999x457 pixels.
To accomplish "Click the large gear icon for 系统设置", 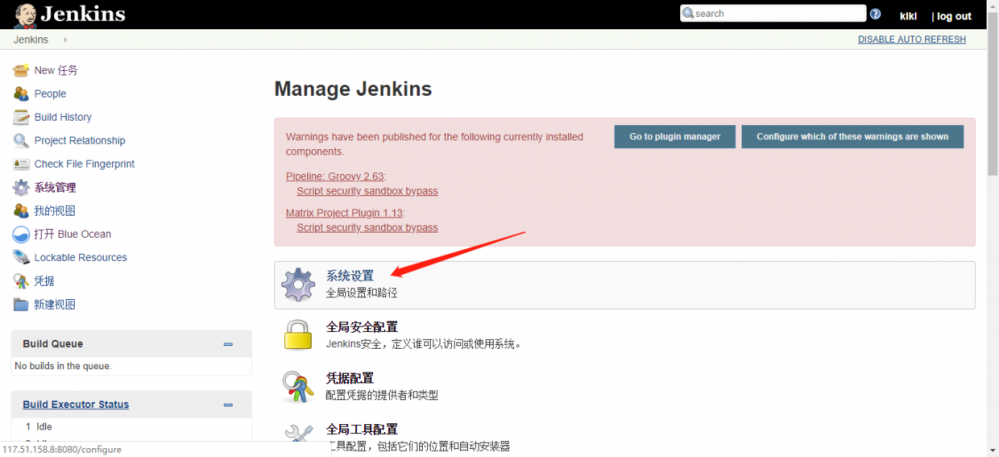I will coord(298,285).
